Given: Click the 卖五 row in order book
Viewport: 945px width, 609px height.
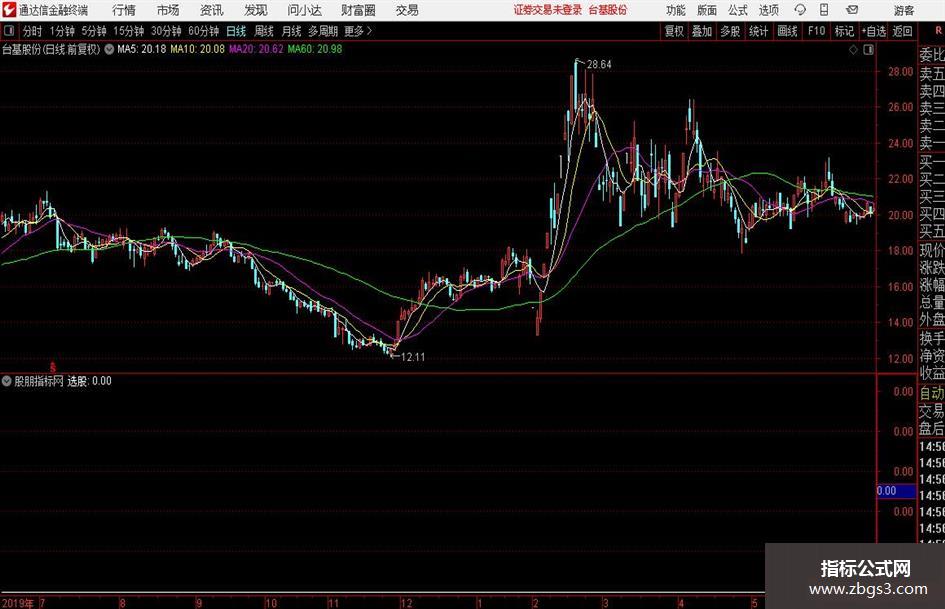Looking at the screenshot, I should tap(932, 74).
